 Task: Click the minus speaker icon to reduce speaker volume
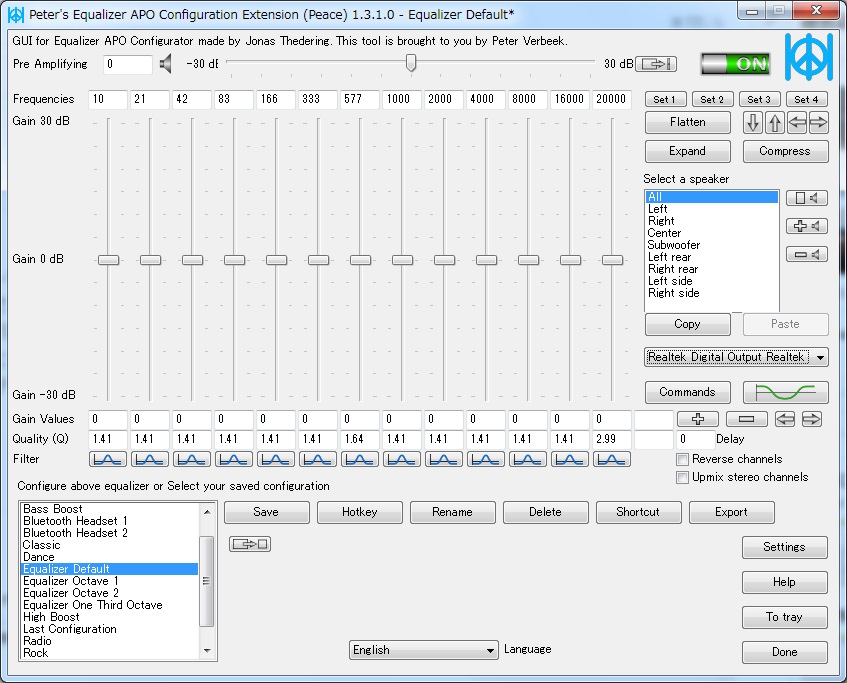(808, 254)
